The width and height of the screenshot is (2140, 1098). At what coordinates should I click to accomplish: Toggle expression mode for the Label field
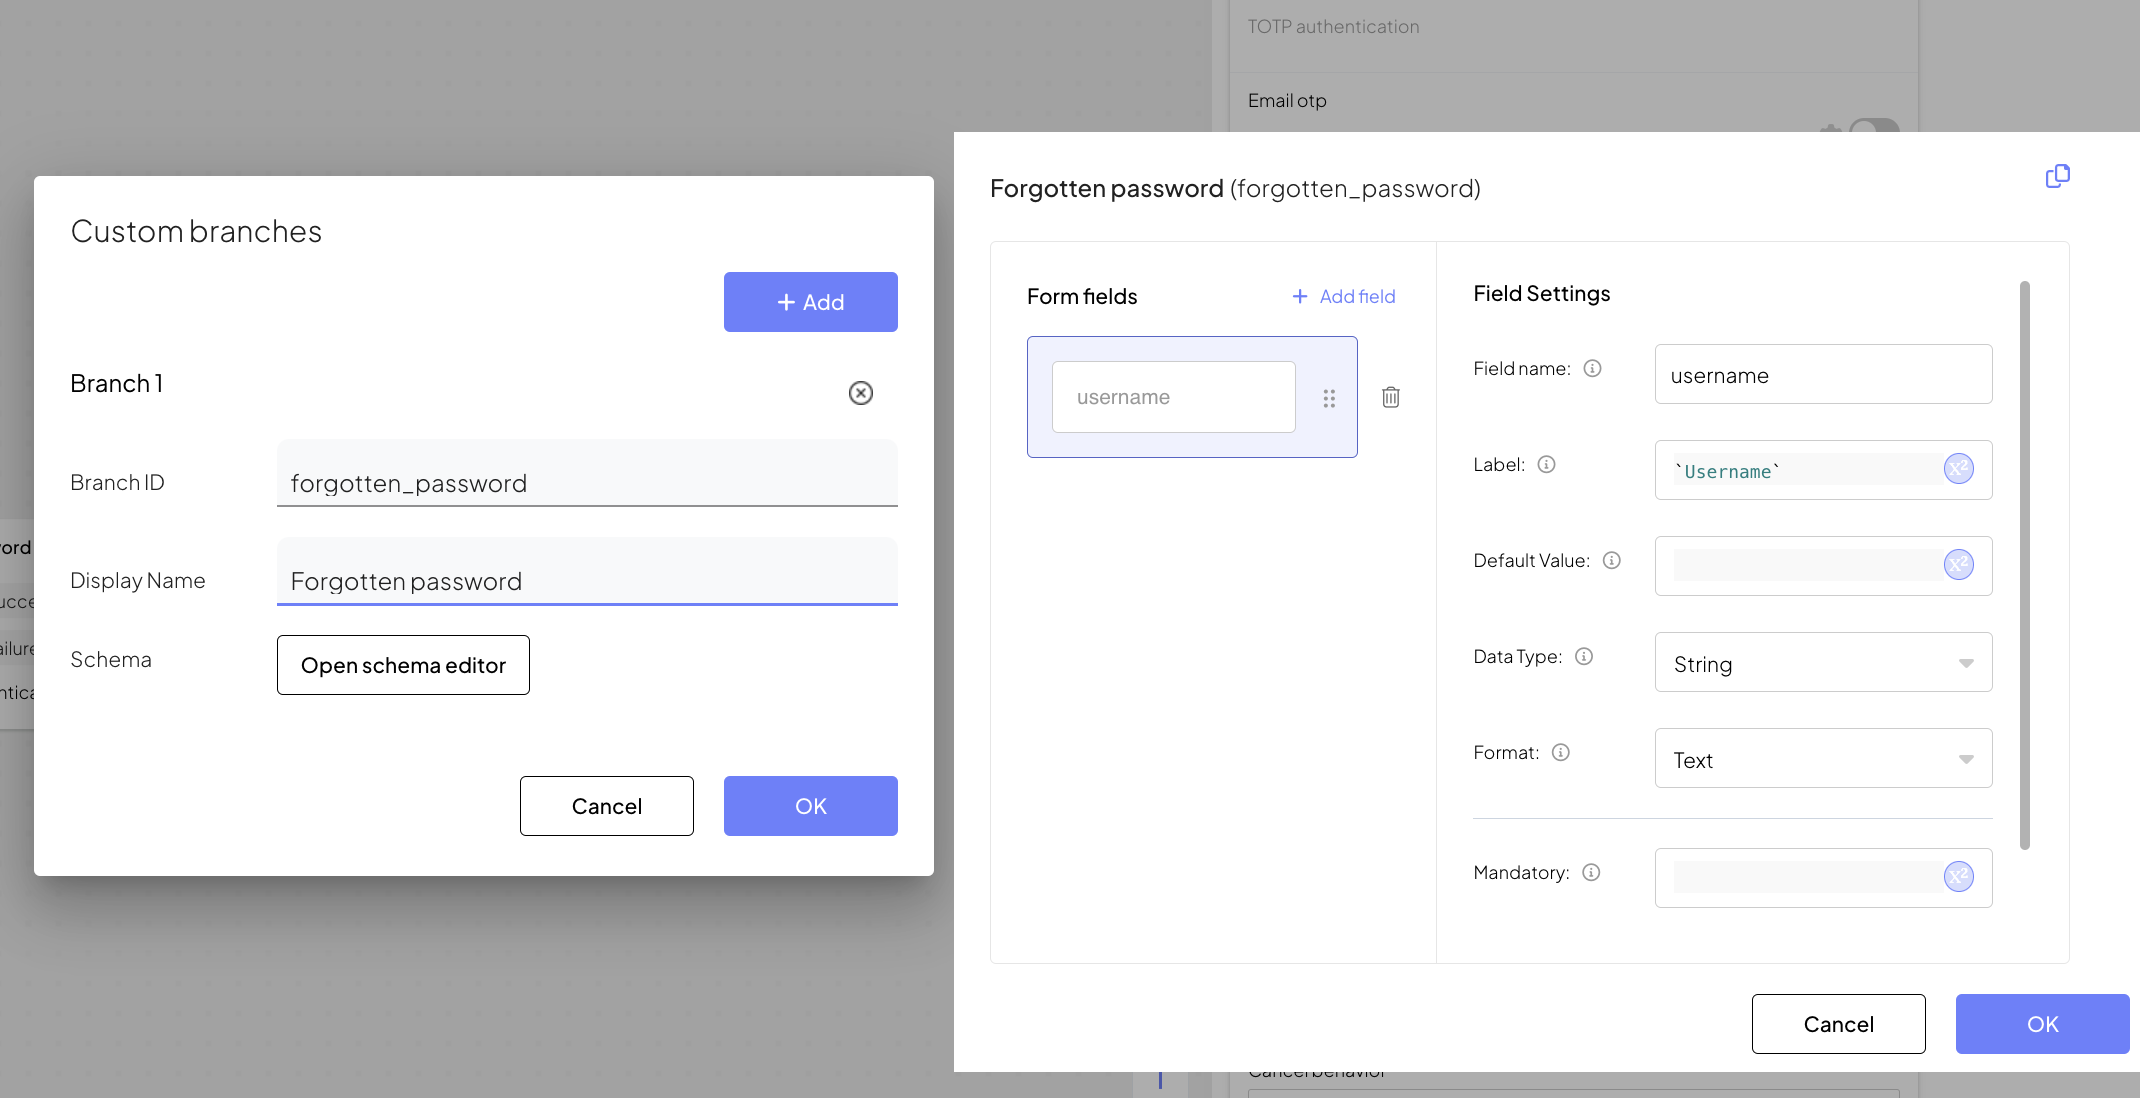pos(1958,469)
